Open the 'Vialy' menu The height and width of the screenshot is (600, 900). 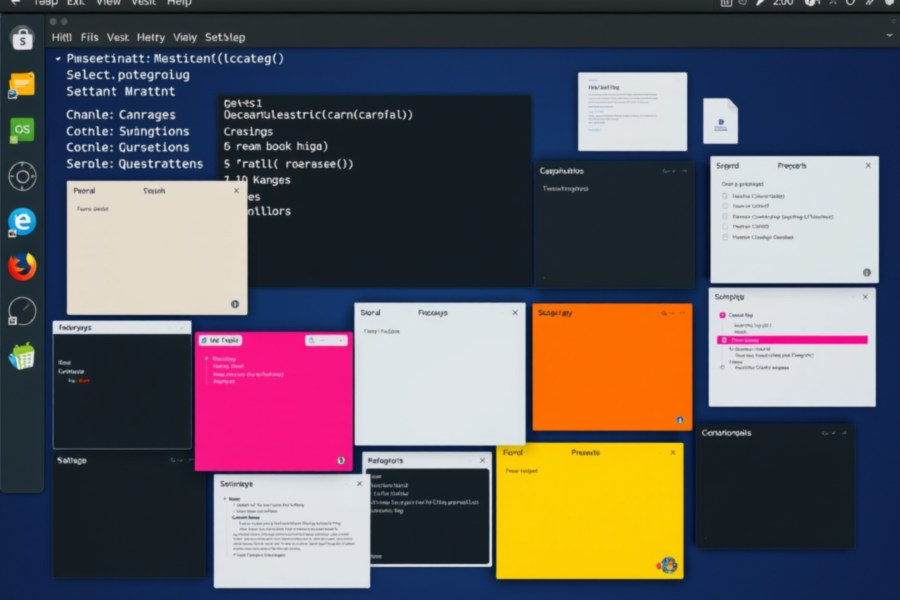point(185,37)
